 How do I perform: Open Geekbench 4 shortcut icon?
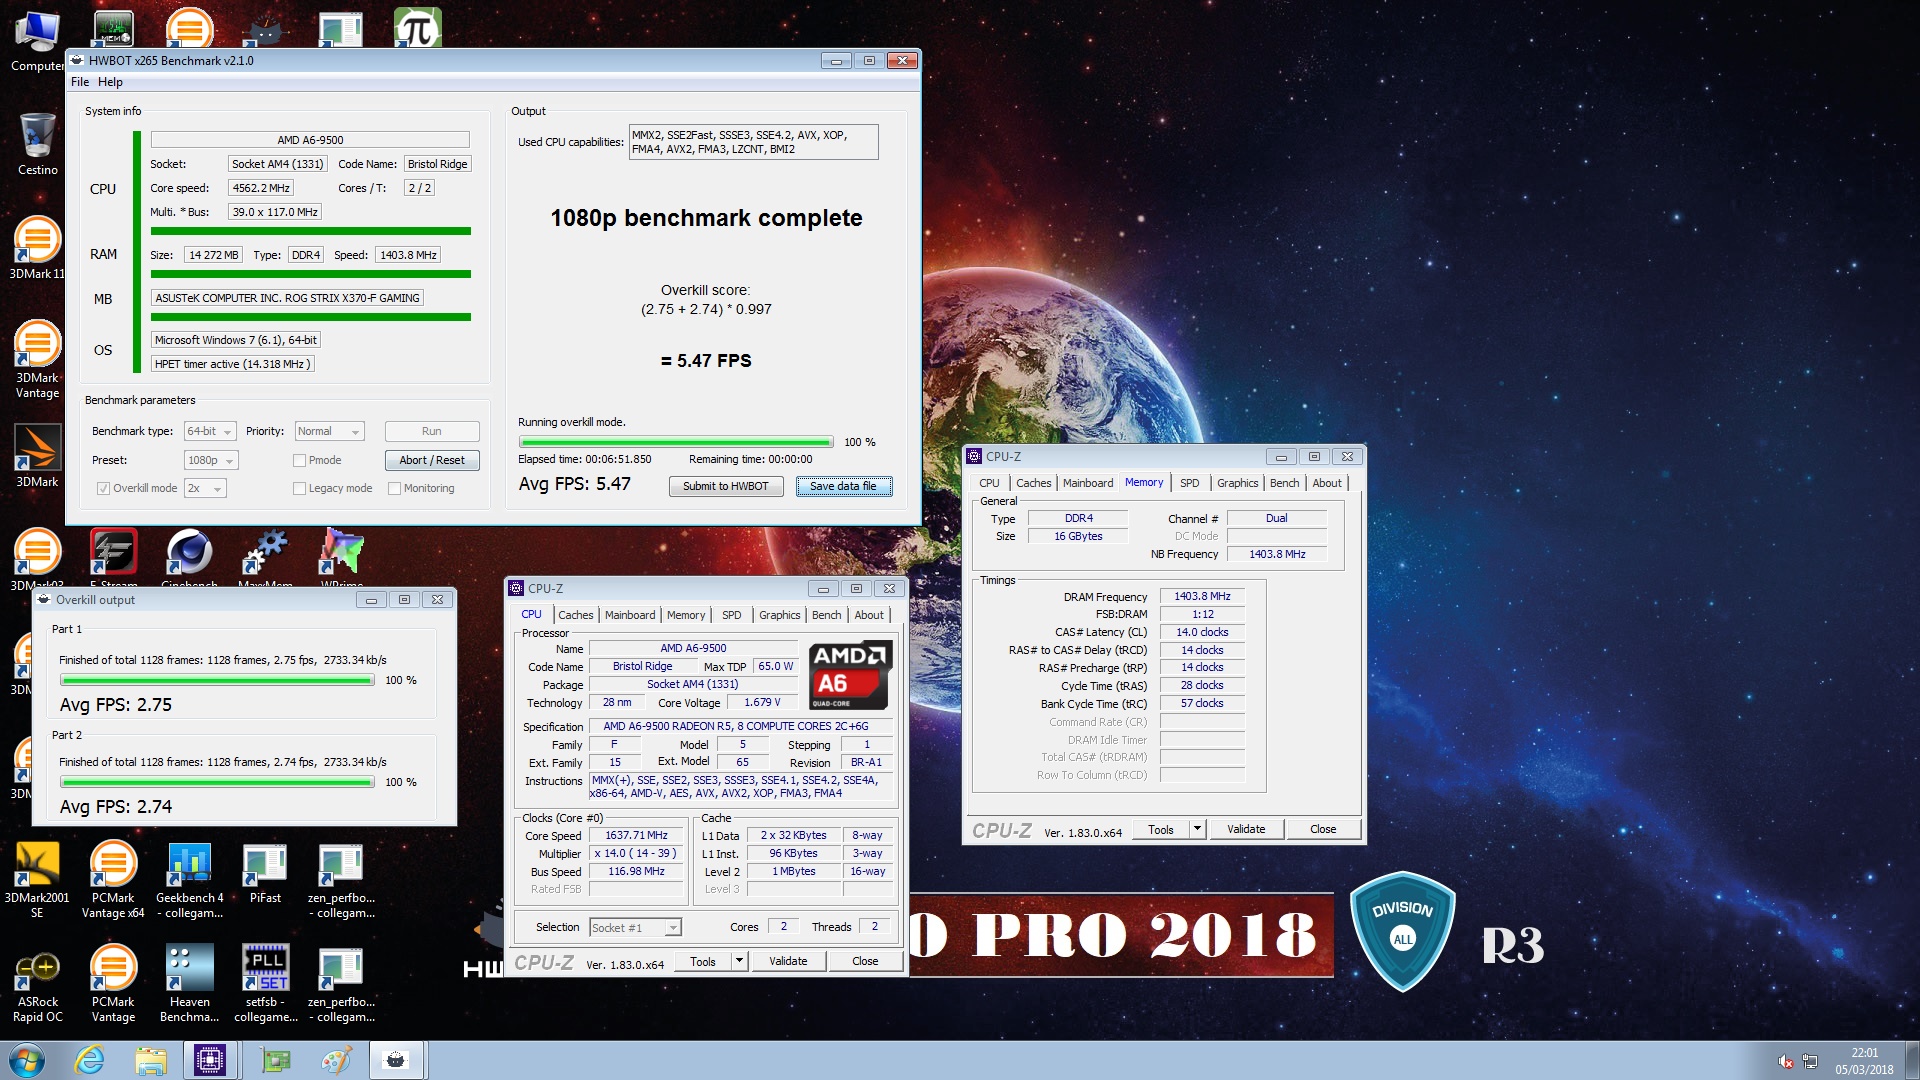pyautogui.click(x=189, y=879)
